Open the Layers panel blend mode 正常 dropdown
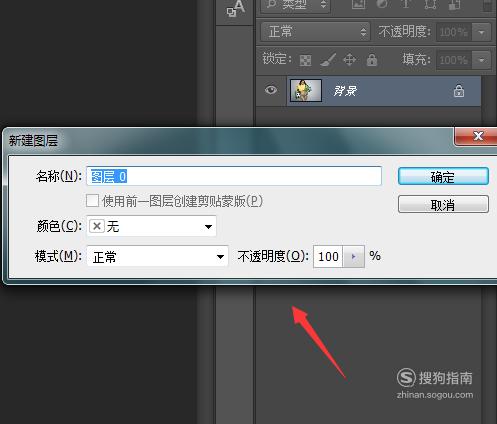 (x=315, y=32)
